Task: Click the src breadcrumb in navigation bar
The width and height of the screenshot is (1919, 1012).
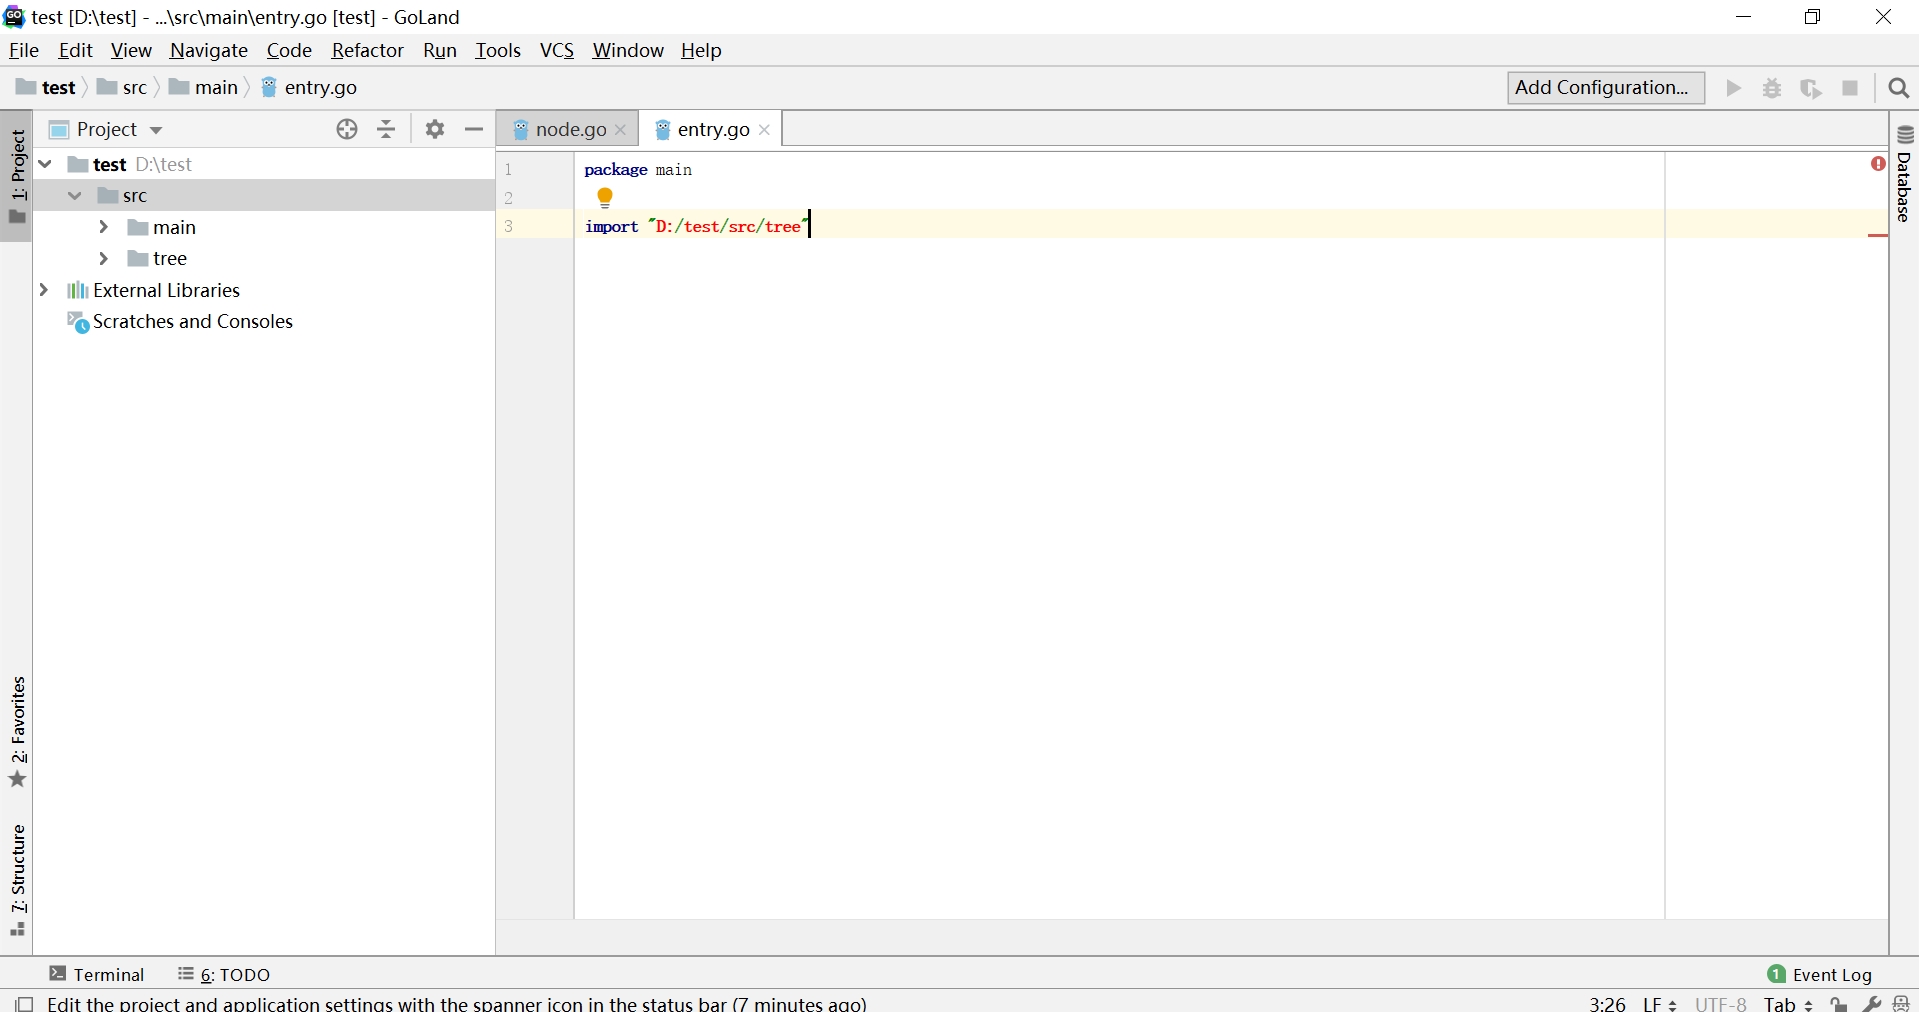Action: tap(122, 88)
